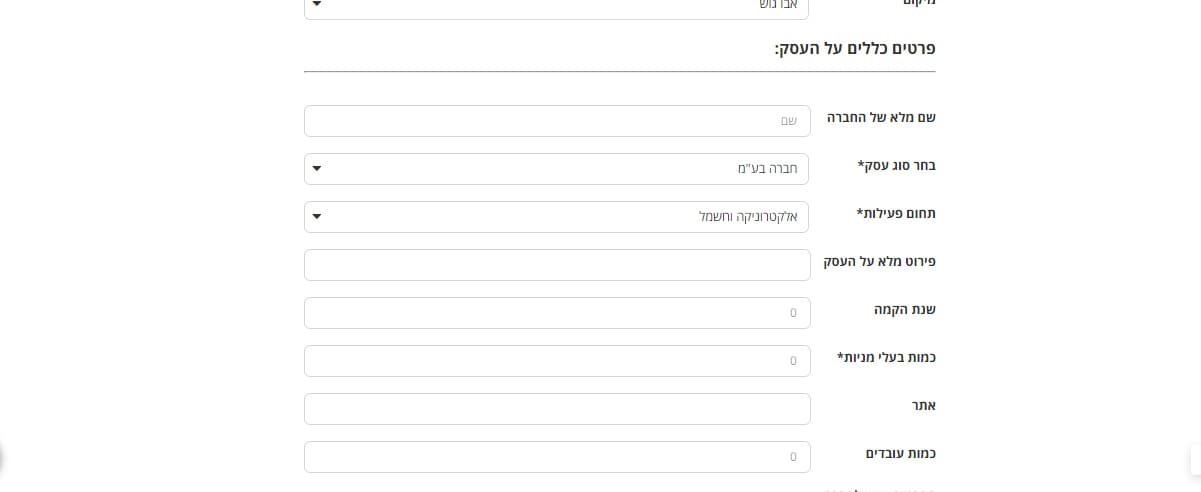Click the שם מלא של החברה label

(x=881, y=118)
